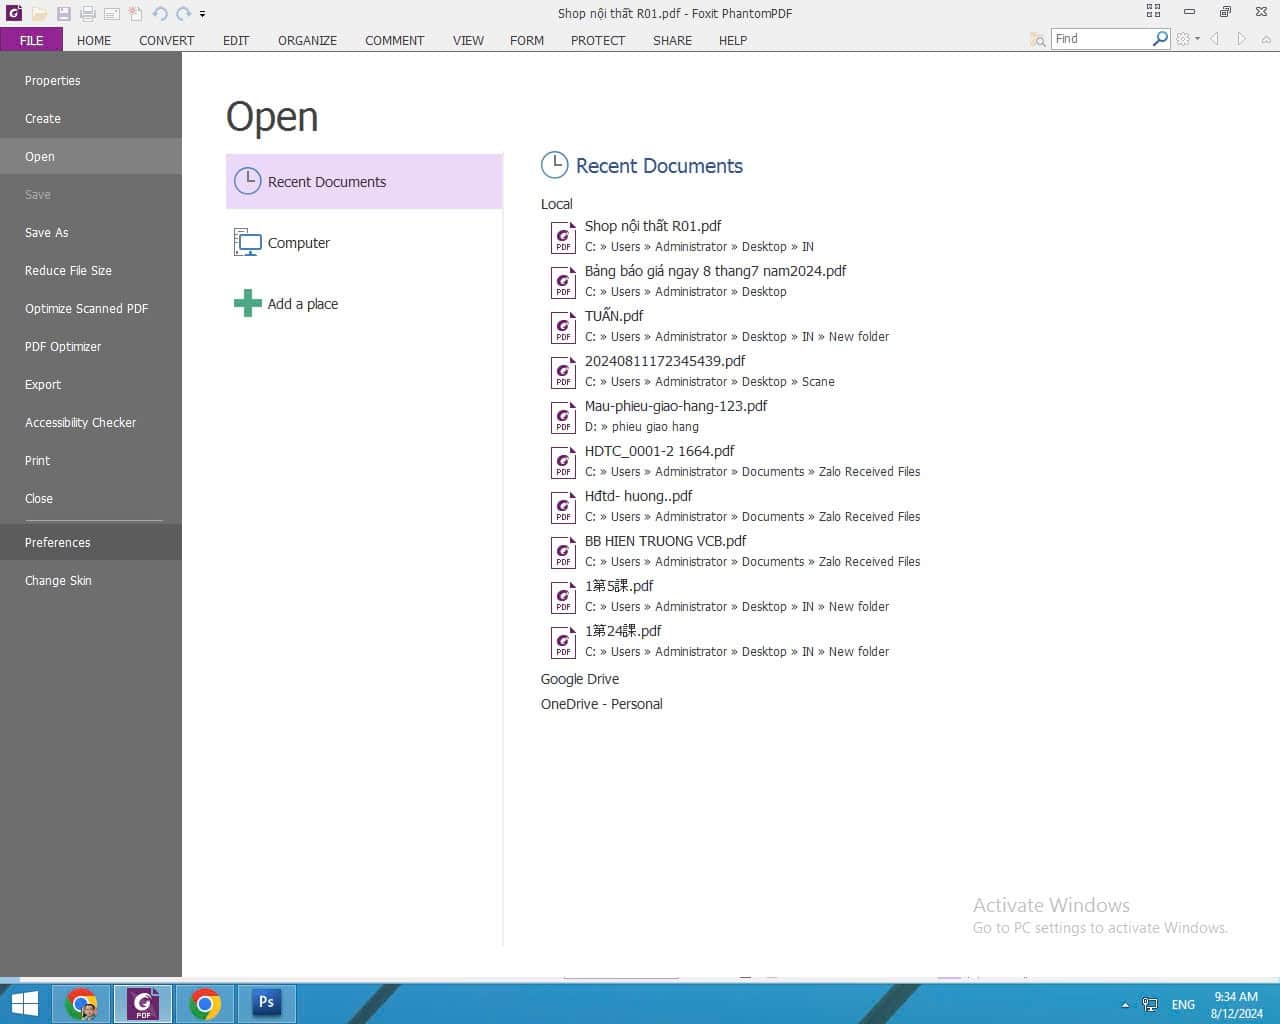Open the Customize Quick Access Toolbar dropdown arrow
The image size is (1280, 1024).
coord(202,14)
